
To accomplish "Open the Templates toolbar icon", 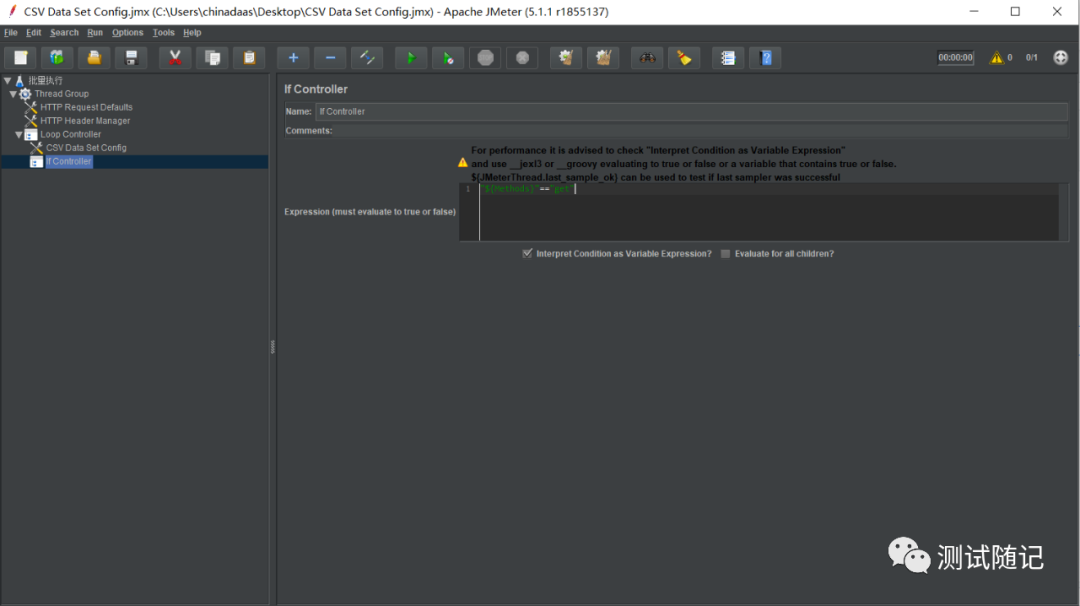I will pos(57,58).
